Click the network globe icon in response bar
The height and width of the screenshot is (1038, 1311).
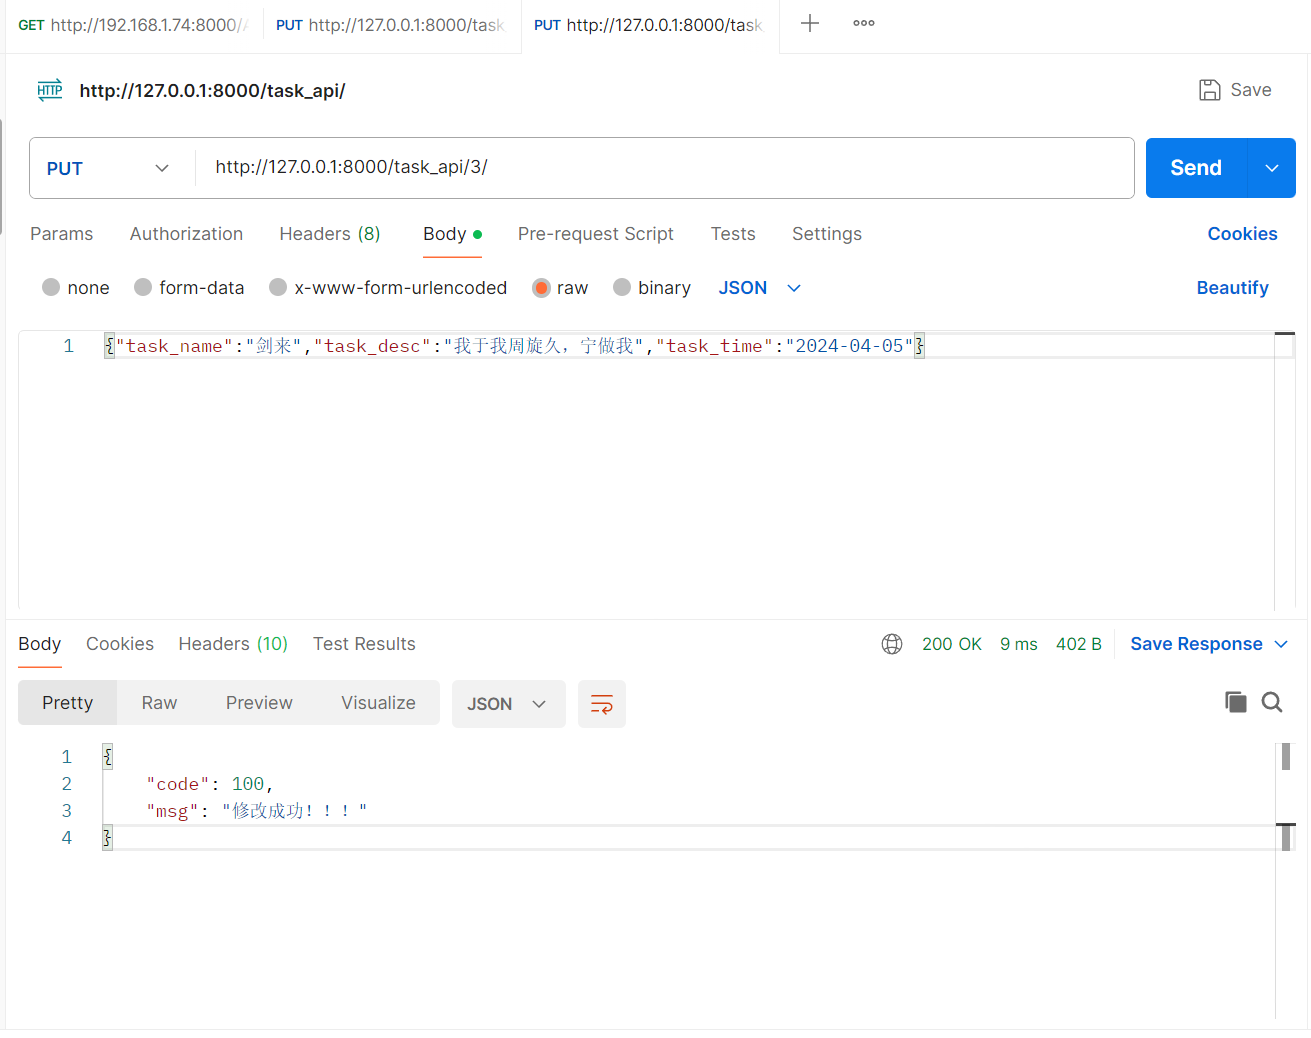click(892, 644)
